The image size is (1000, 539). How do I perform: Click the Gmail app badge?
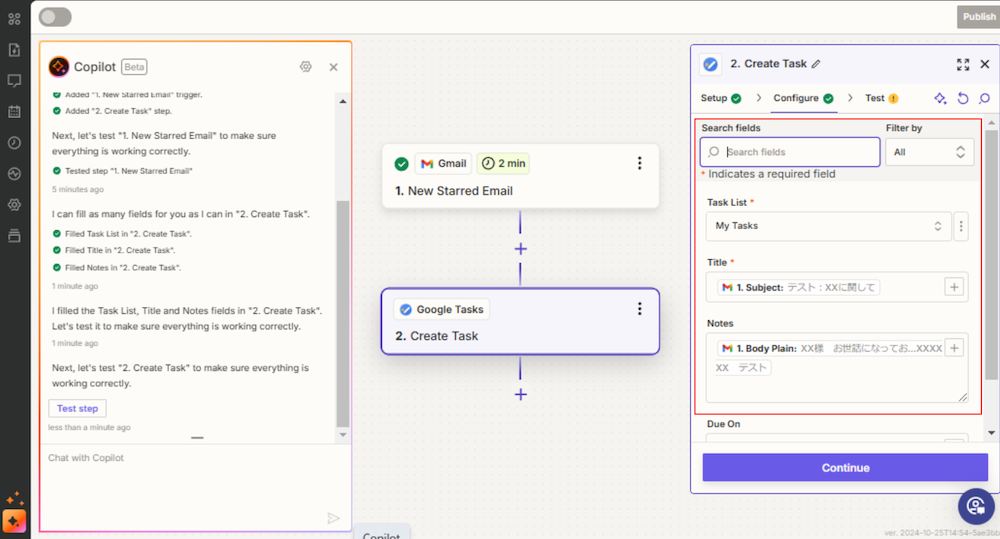[443, 164]
